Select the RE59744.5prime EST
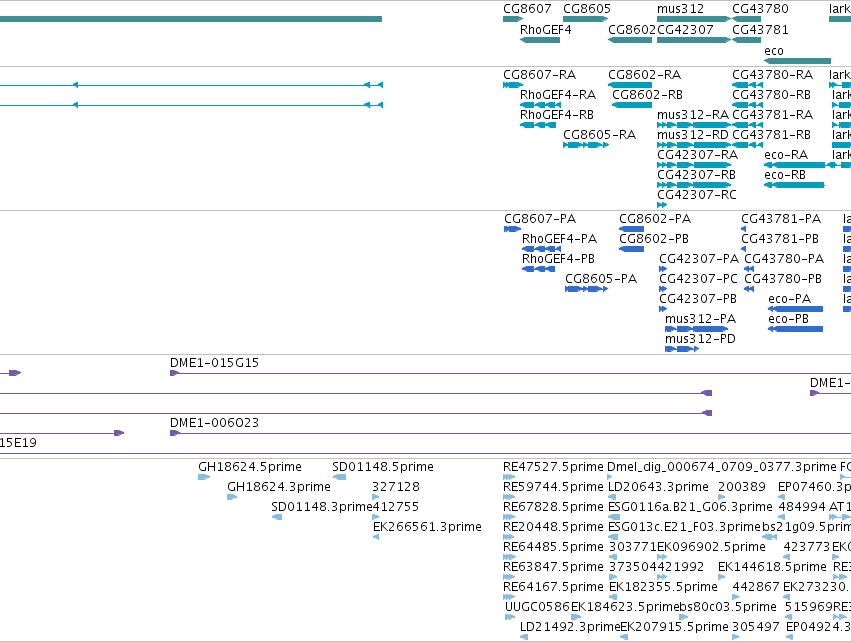This screenshot has height=642, width=851. point(509,497)
